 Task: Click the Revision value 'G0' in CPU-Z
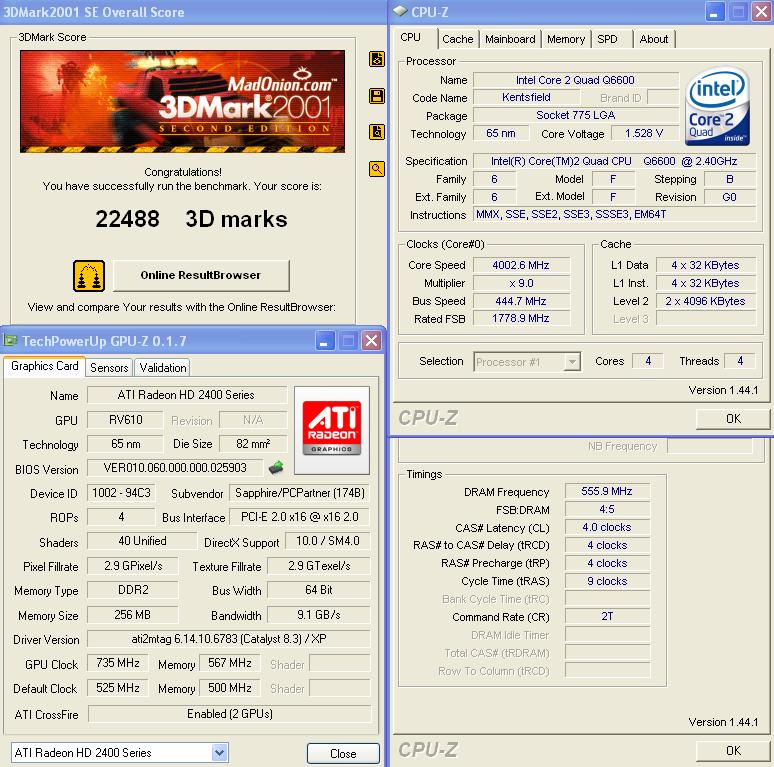coord(730,197)
